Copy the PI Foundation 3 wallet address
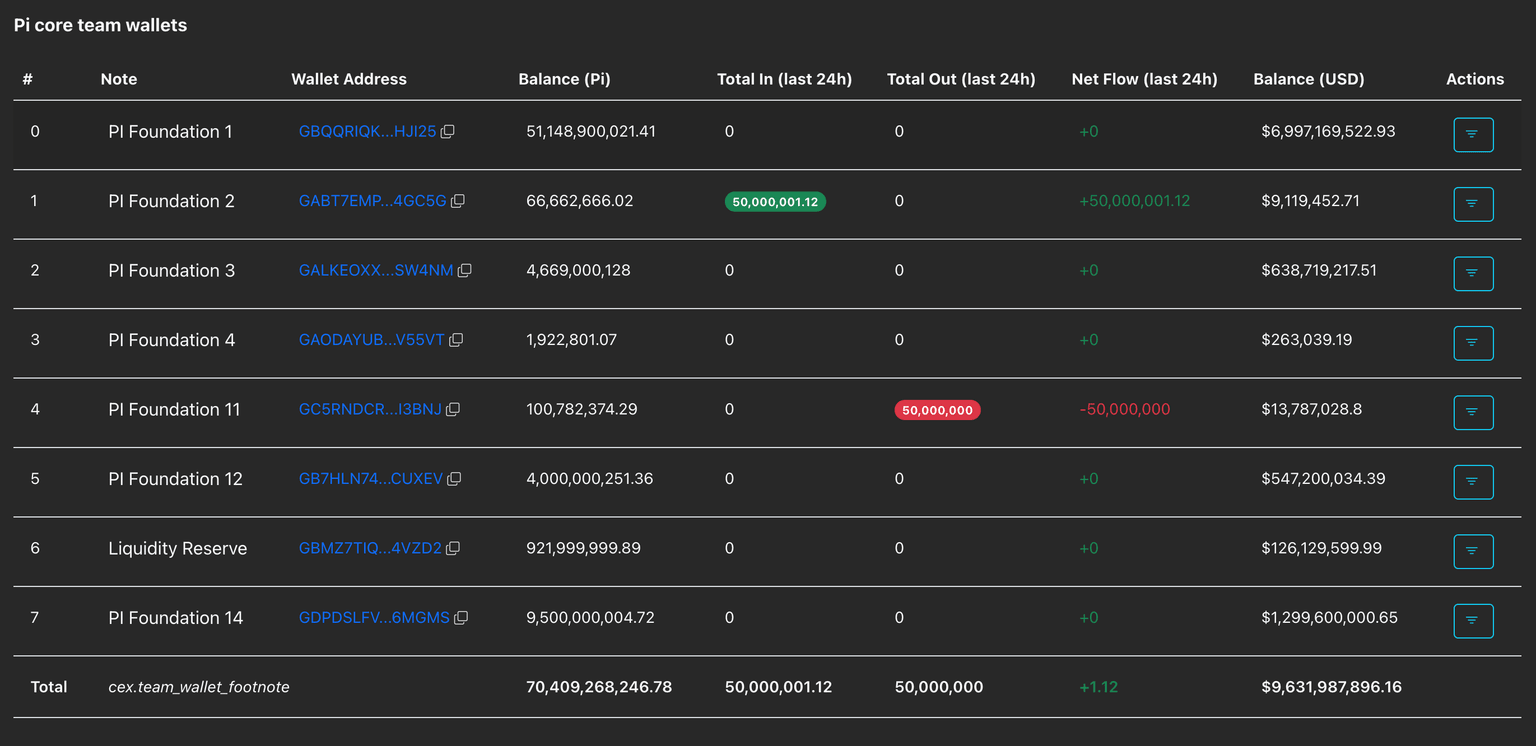 coord(464,271)
